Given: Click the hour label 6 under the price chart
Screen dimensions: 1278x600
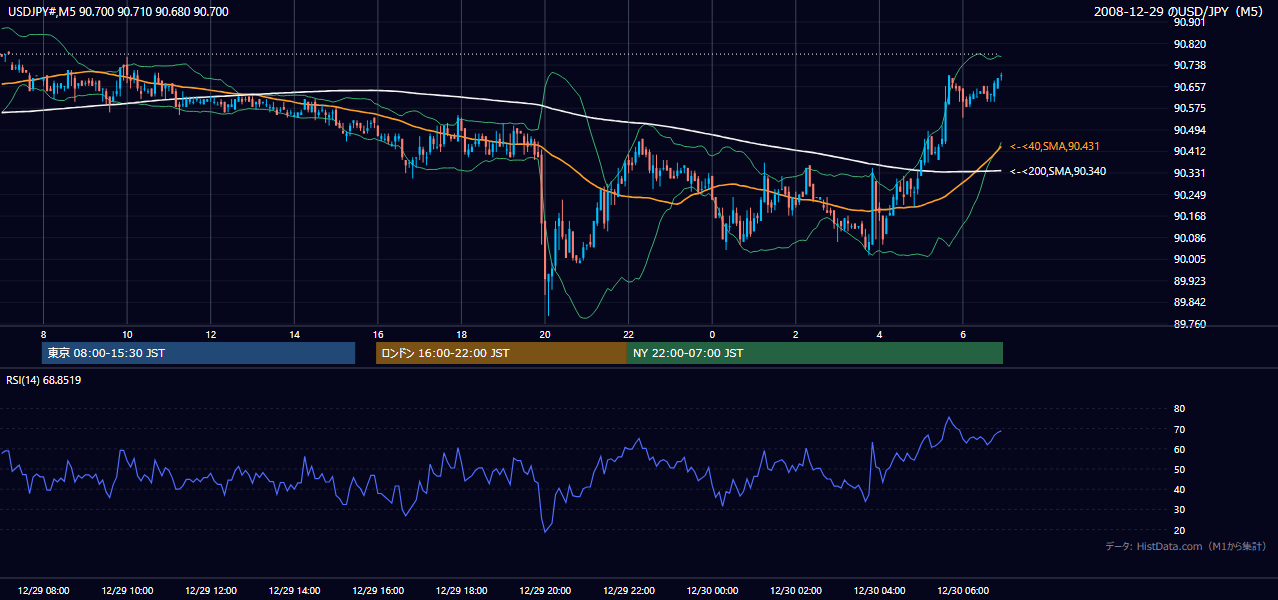Looking at the screenshot, I should [962, 334].
